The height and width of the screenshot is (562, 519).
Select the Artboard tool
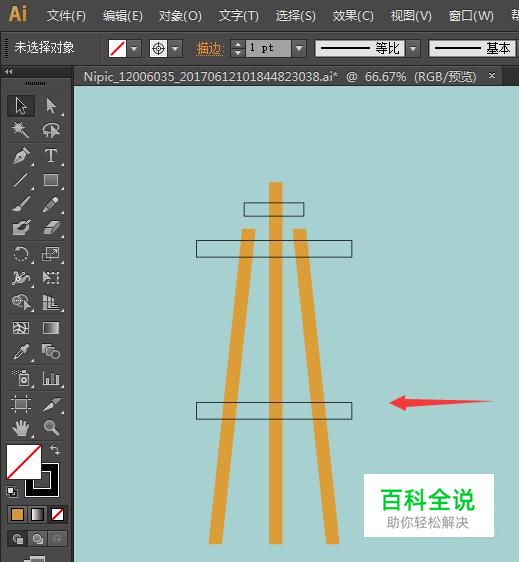point(21,404)
